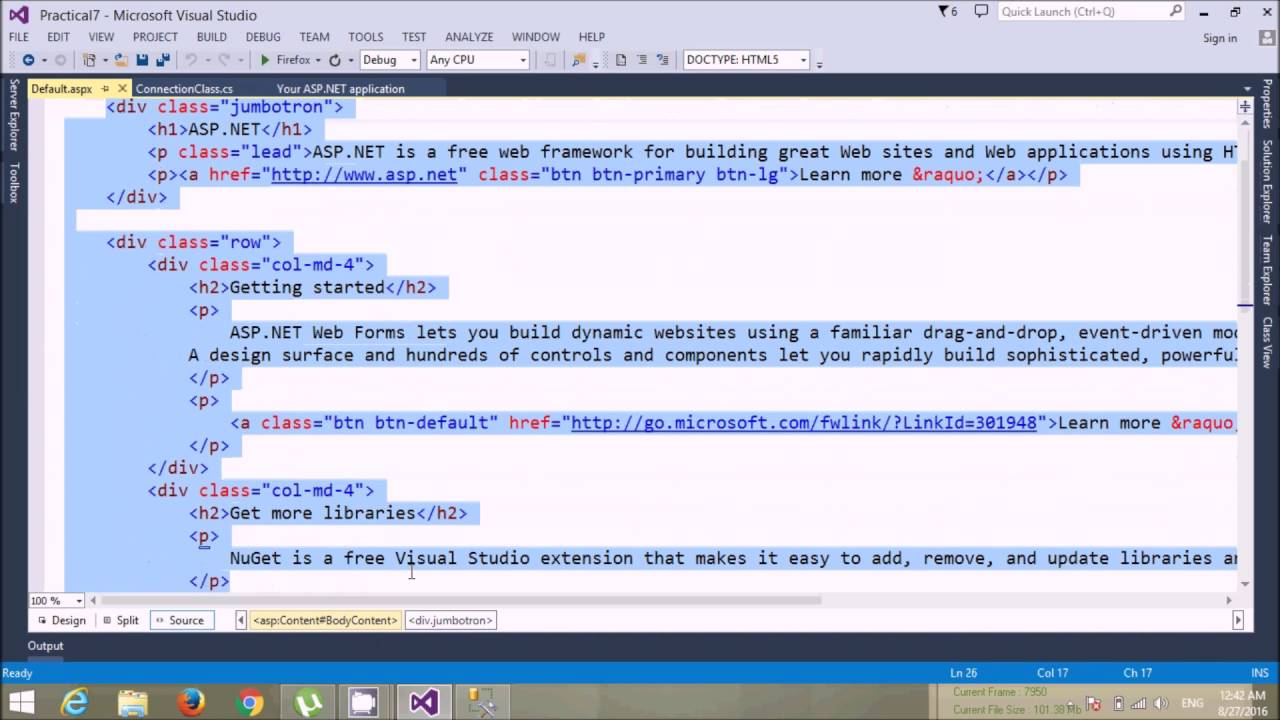Open the Toolbox side tab
Screen dimensions: 1280x720
tap(13, 183)
